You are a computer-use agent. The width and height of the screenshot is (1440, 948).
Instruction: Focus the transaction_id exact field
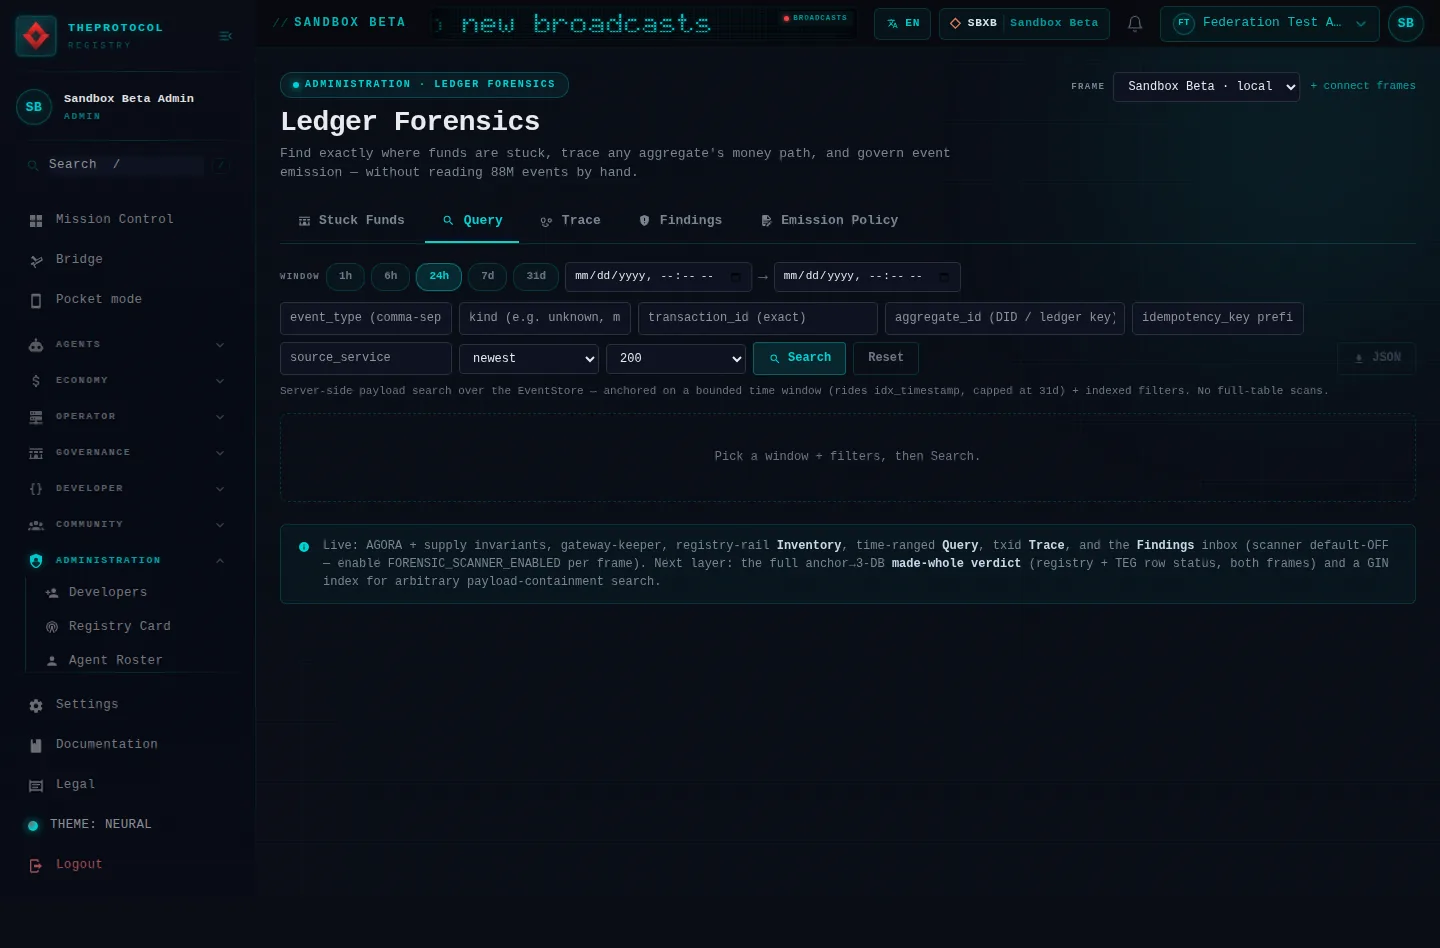pos(758,318)
